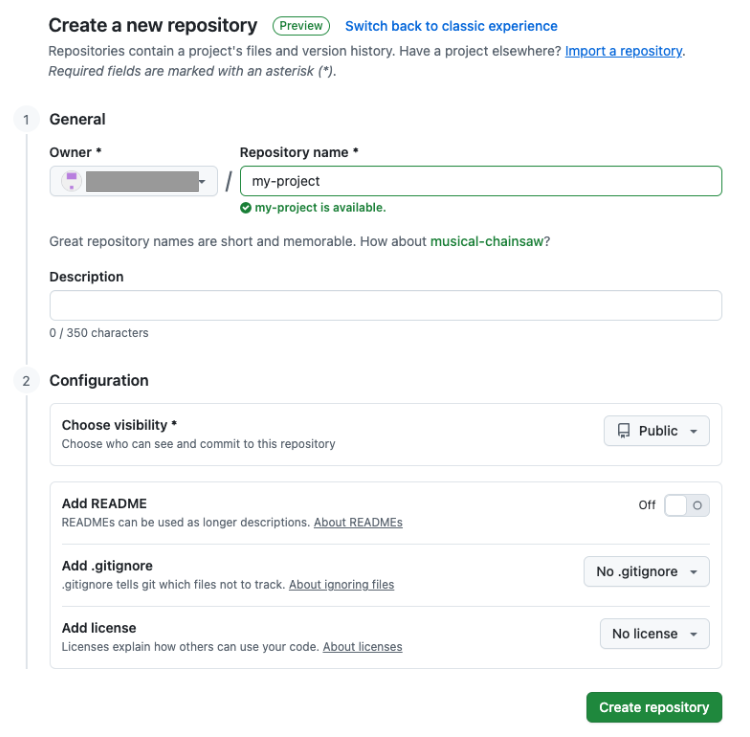The height and width of the screenshot is (737, 750).
Task: Expand the Public visibility dropdown
Action: tap(656, 431)
